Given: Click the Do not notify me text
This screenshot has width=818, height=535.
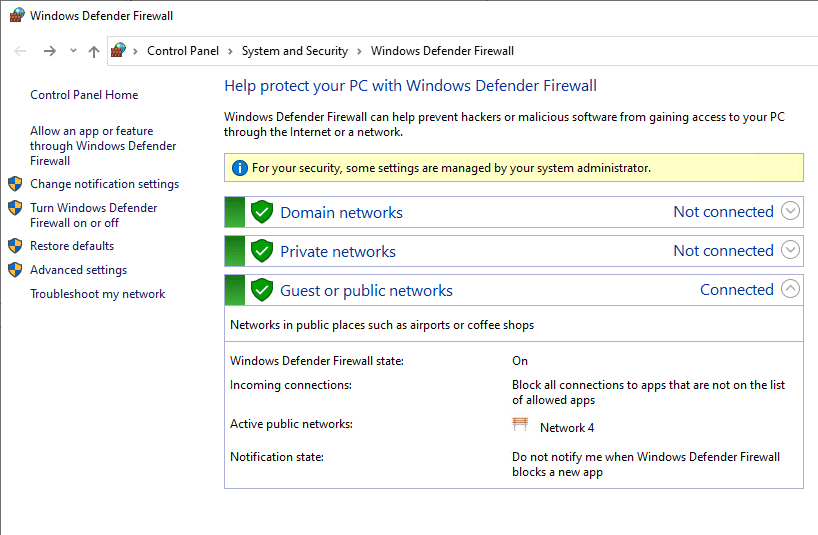Looking at the screenshot, I should (x=646, y=464).
